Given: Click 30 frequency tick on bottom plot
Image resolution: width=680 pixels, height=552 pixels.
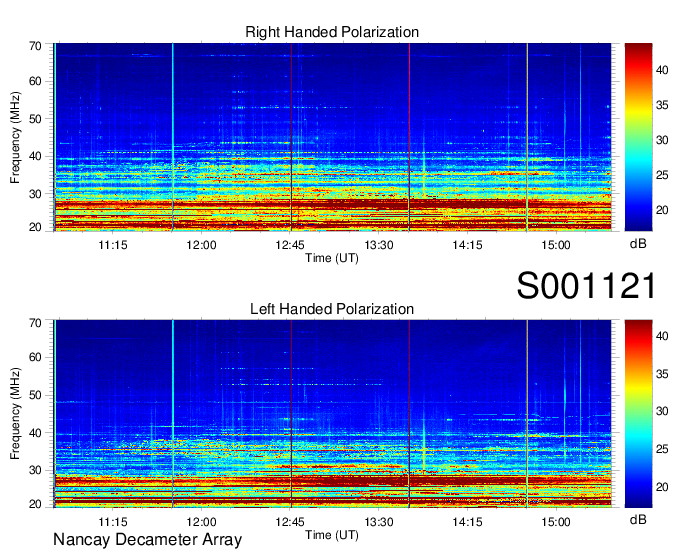Looking at the screenshot, I should coord(35,470).
